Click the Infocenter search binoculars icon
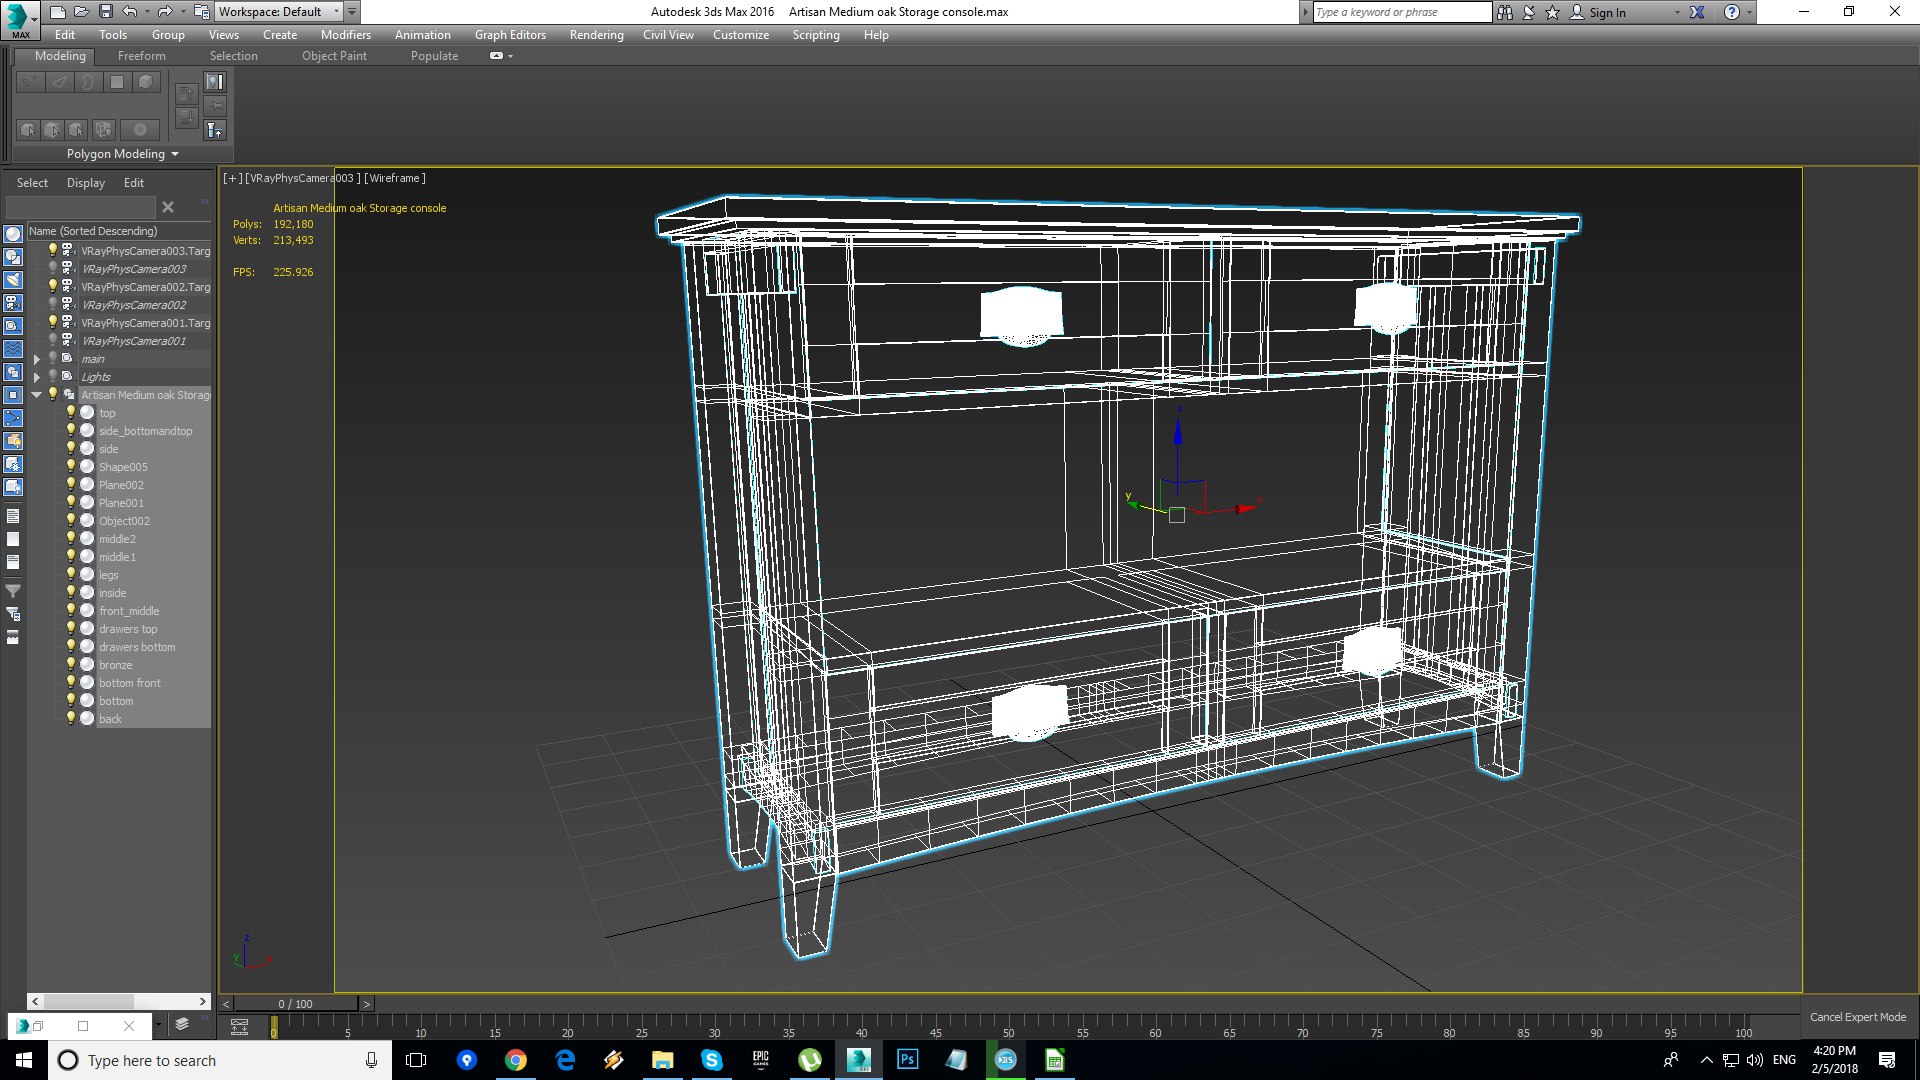Image resolution: width=1920 pixels, height=1080 pixels. [1505, 12]
